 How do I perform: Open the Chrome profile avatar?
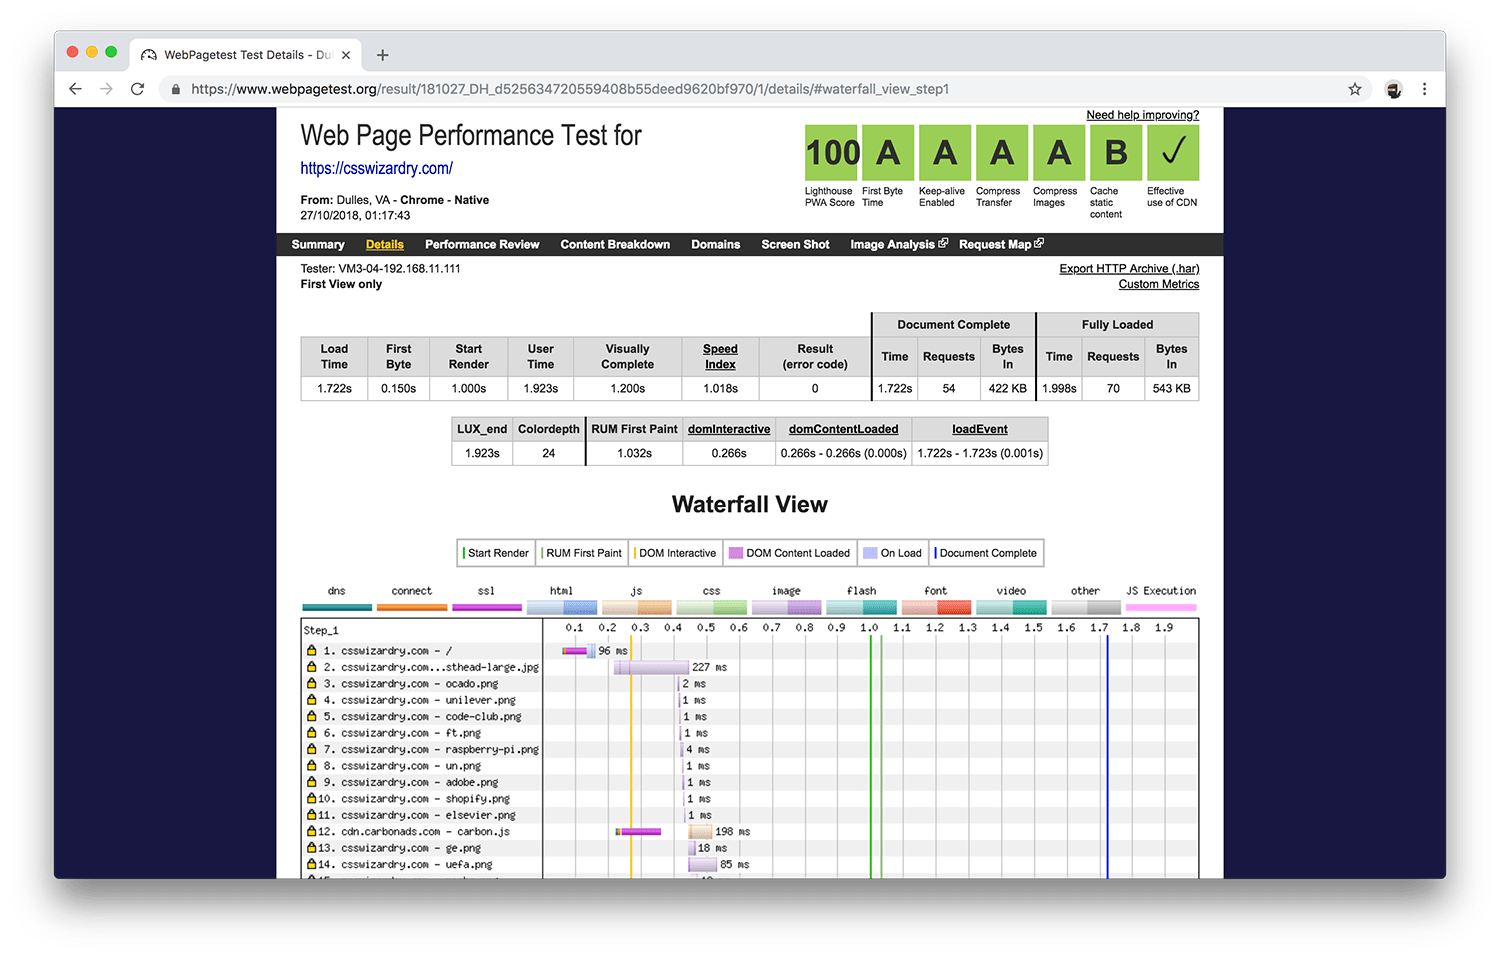1393,89
